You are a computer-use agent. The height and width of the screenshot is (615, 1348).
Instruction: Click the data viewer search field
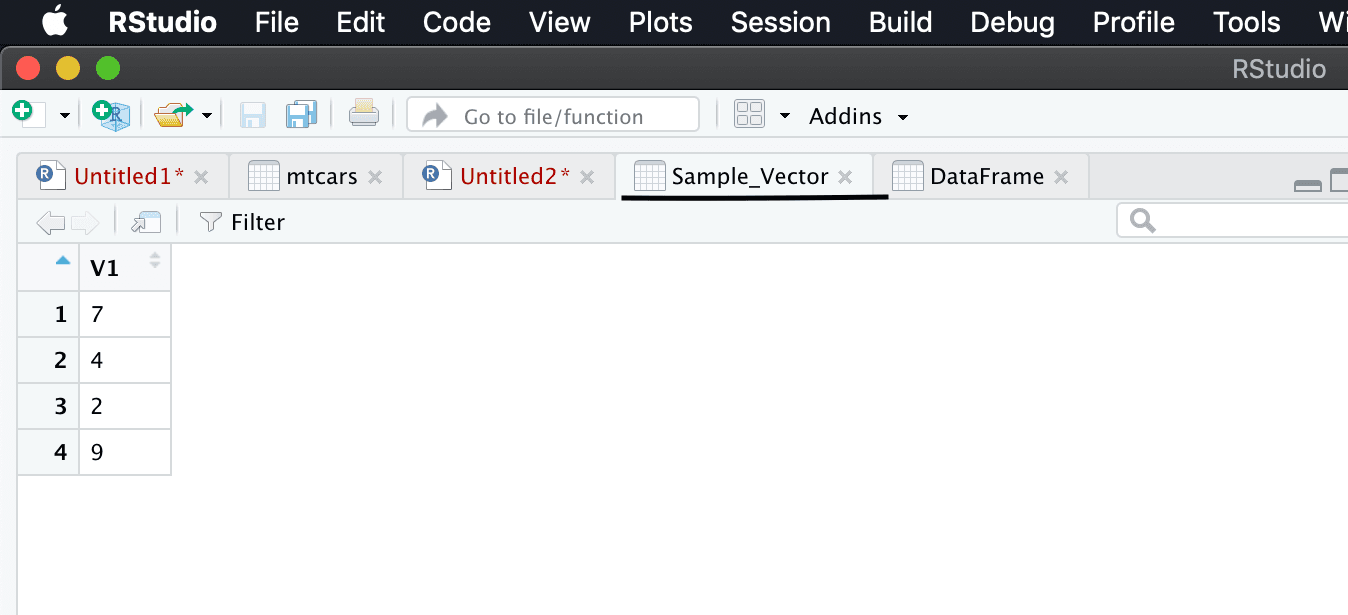[x=1232, y=220]
